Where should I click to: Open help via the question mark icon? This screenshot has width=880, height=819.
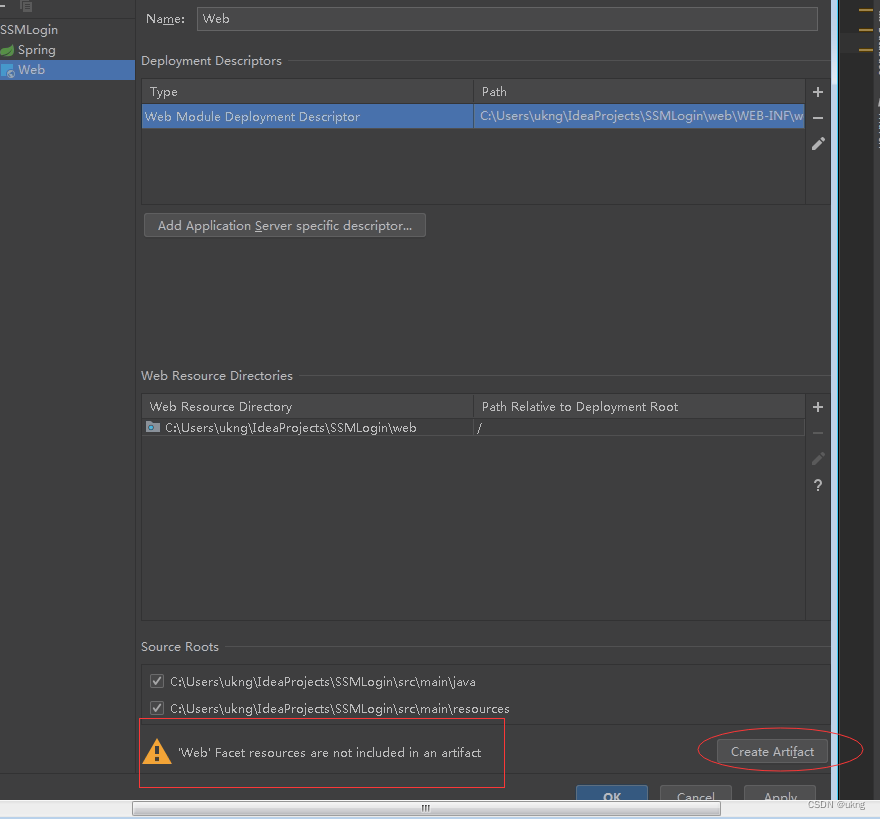[x=818, y=485]
